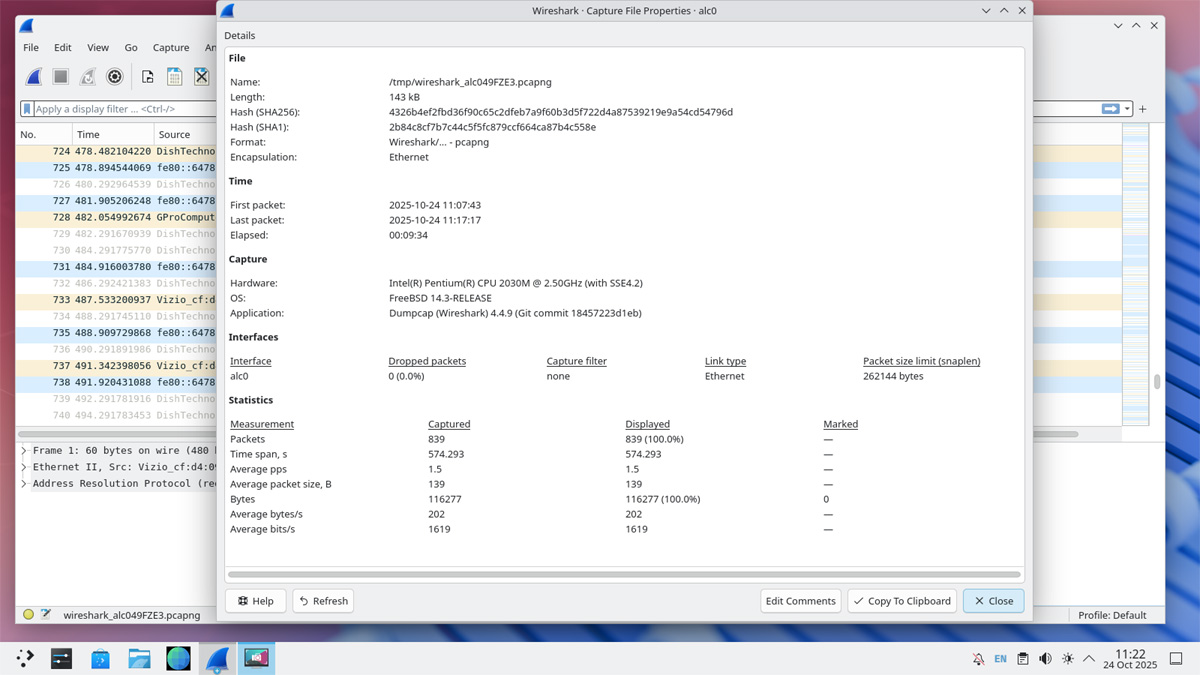This screenshot has height=675, width=1200.
Task: Click the display filter bookmark icon
Action: [x=28, y=109]
